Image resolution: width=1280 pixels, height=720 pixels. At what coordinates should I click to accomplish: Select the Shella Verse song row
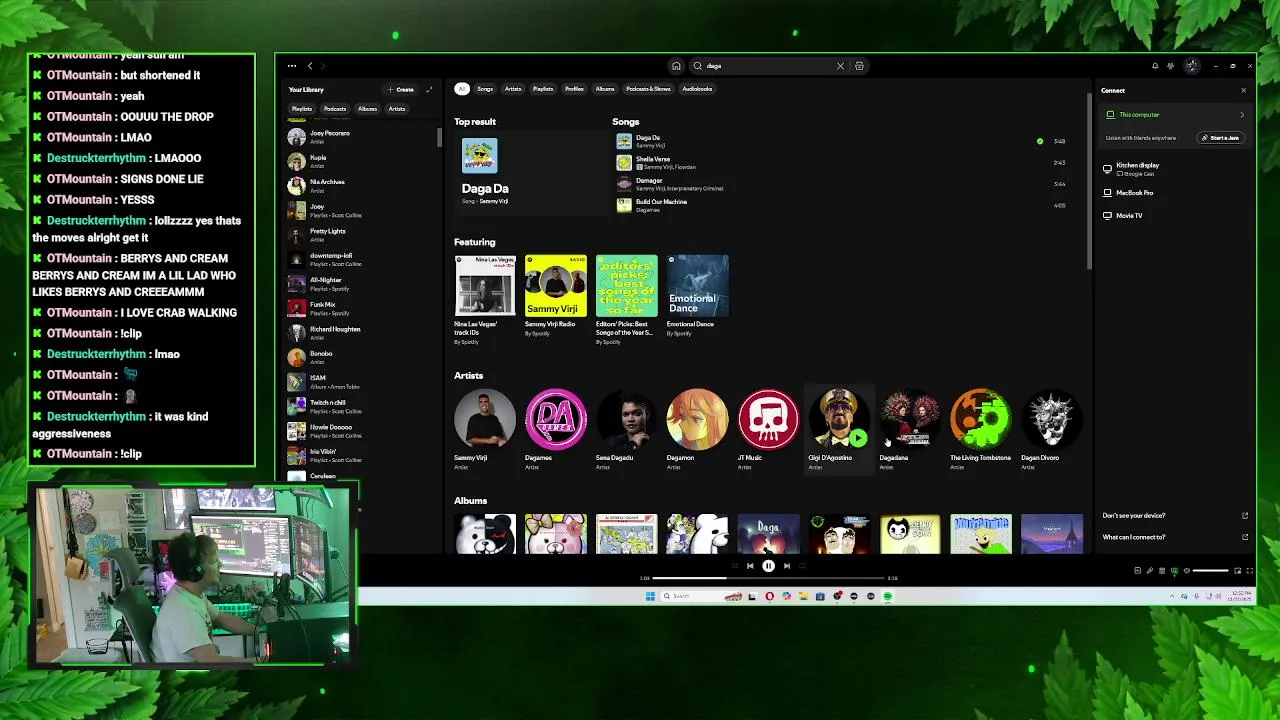click(840, 162)
